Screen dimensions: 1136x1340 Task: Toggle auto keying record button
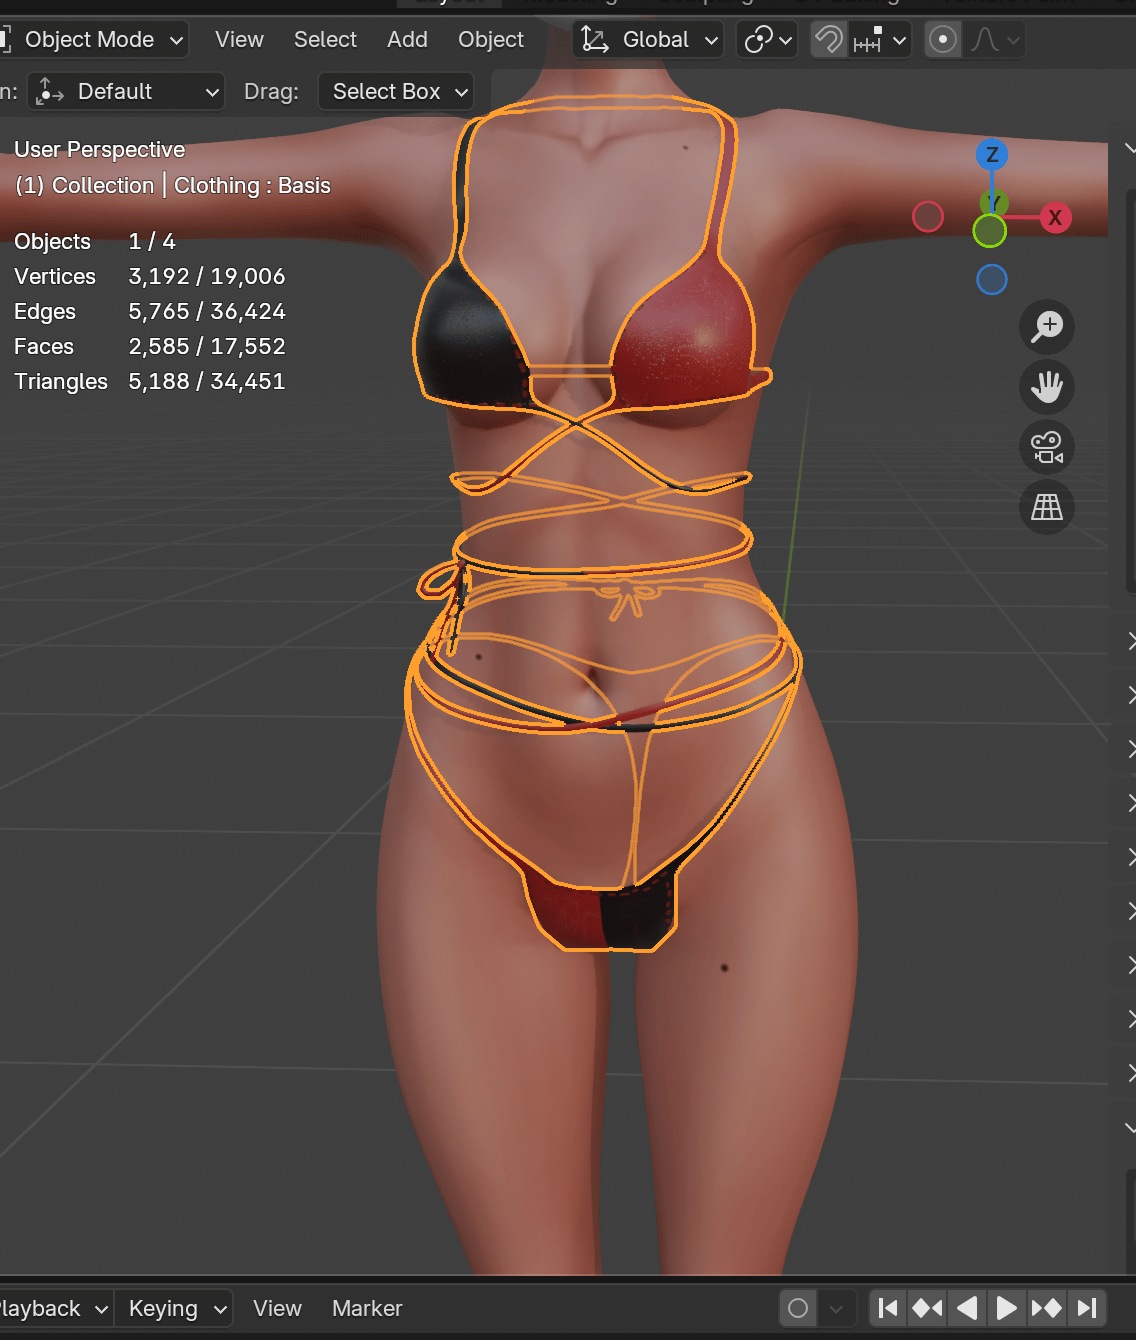pos(798,1308)
